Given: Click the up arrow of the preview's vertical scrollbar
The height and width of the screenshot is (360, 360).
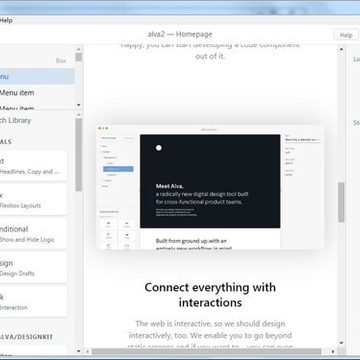Looking at the screenshot, I should click(341, 50).
